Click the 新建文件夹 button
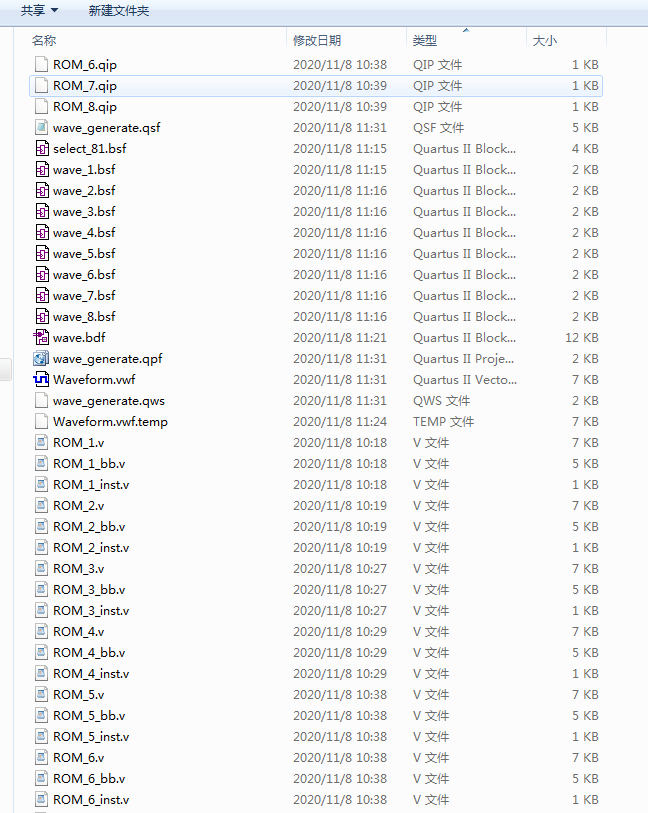 click(x=118, y=10)
